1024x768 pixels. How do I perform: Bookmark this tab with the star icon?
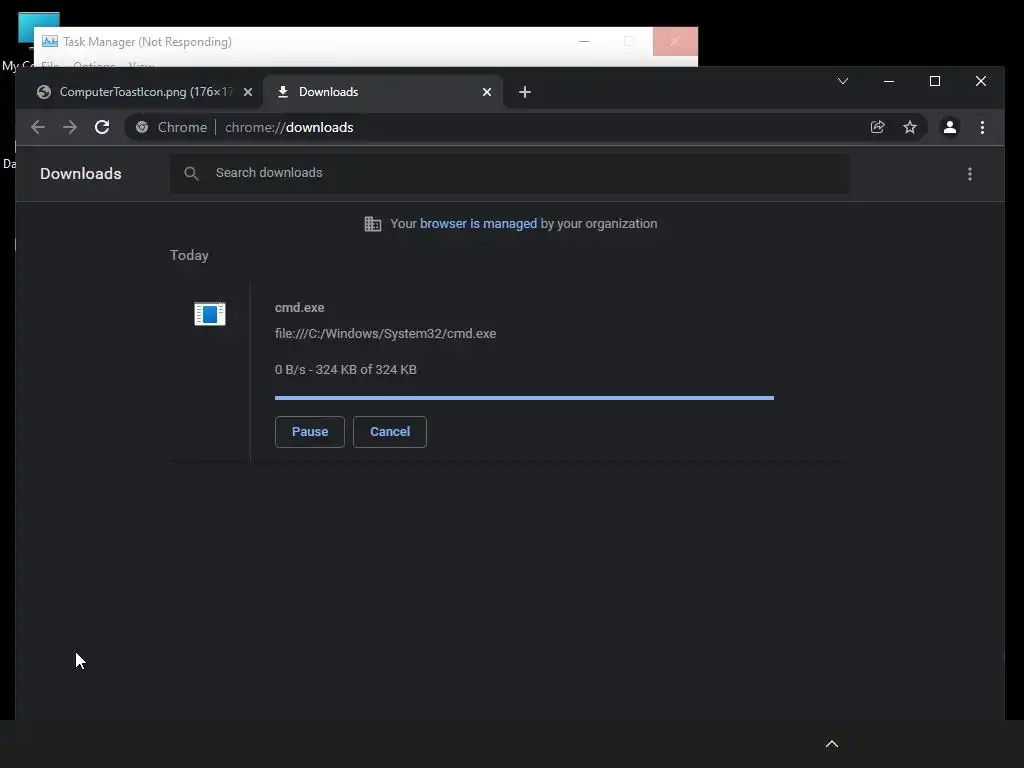pyautogui.click(x=910, y=127)
